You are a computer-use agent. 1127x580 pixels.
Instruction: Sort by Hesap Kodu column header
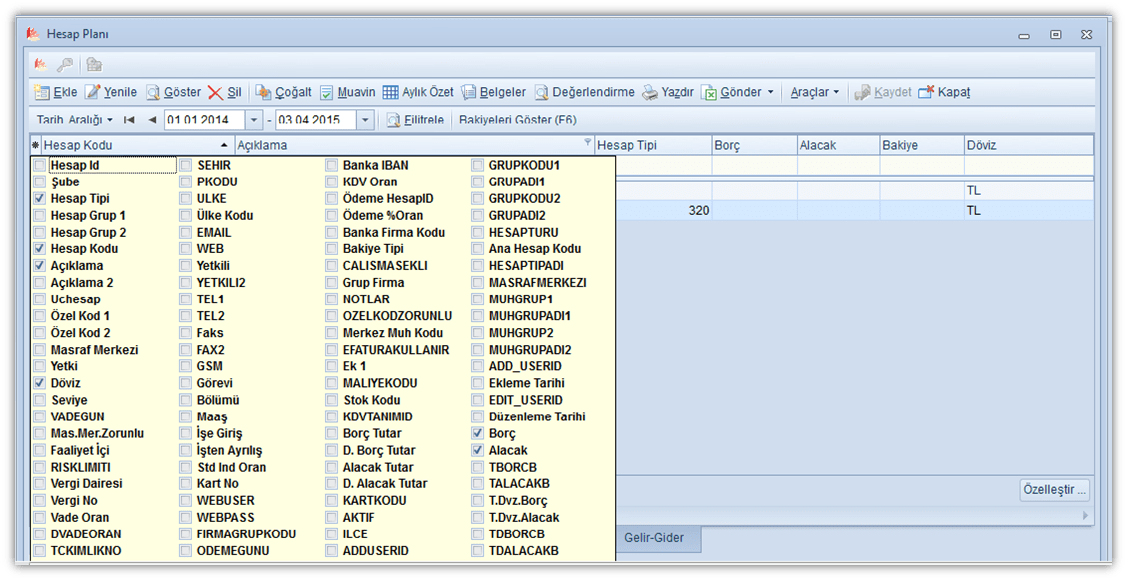click(x=137, y=145)
